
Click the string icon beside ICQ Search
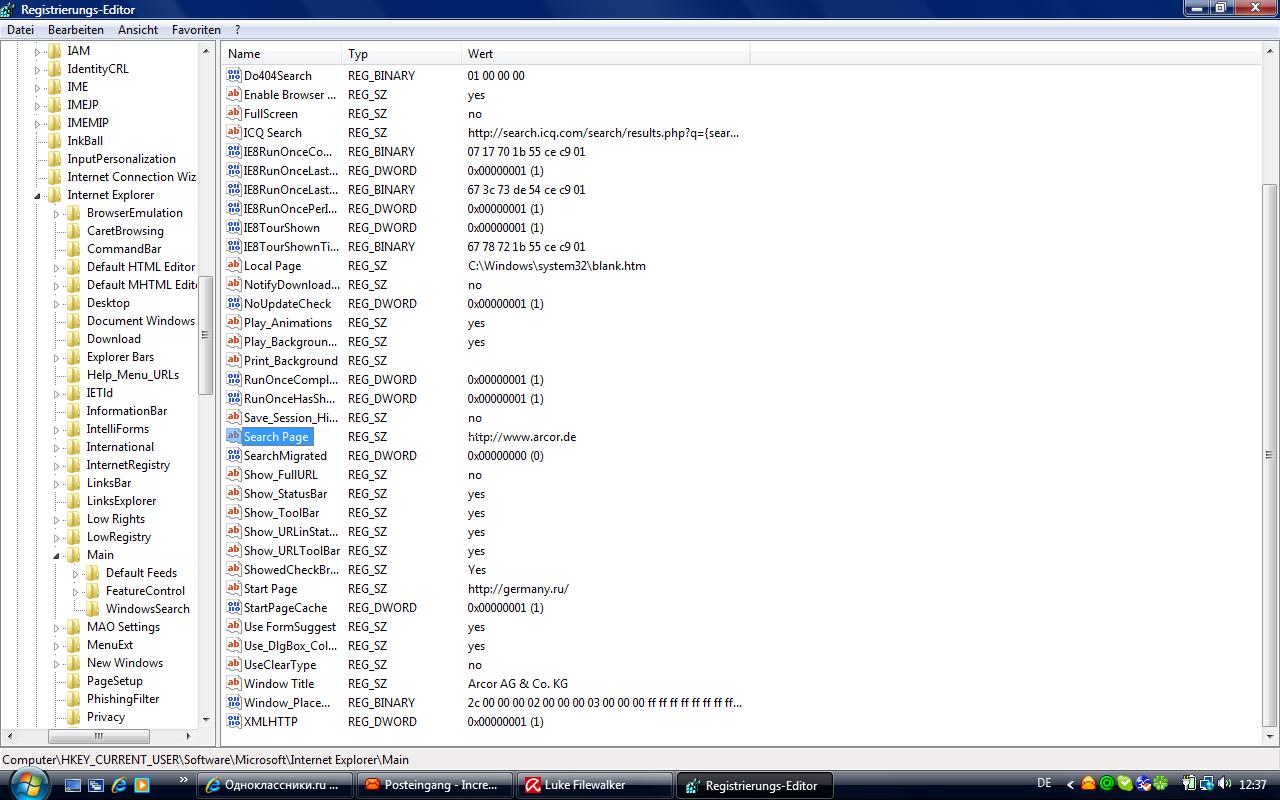click(x=234, y=133)
